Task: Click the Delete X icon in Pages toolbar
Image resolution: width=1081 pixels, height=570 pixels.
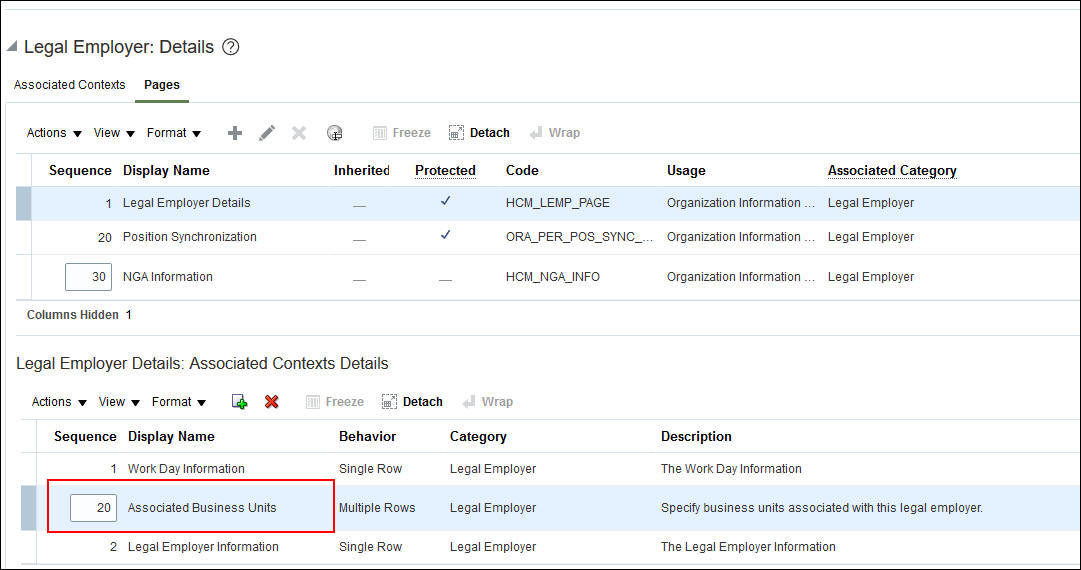Action: coord(299,133)
